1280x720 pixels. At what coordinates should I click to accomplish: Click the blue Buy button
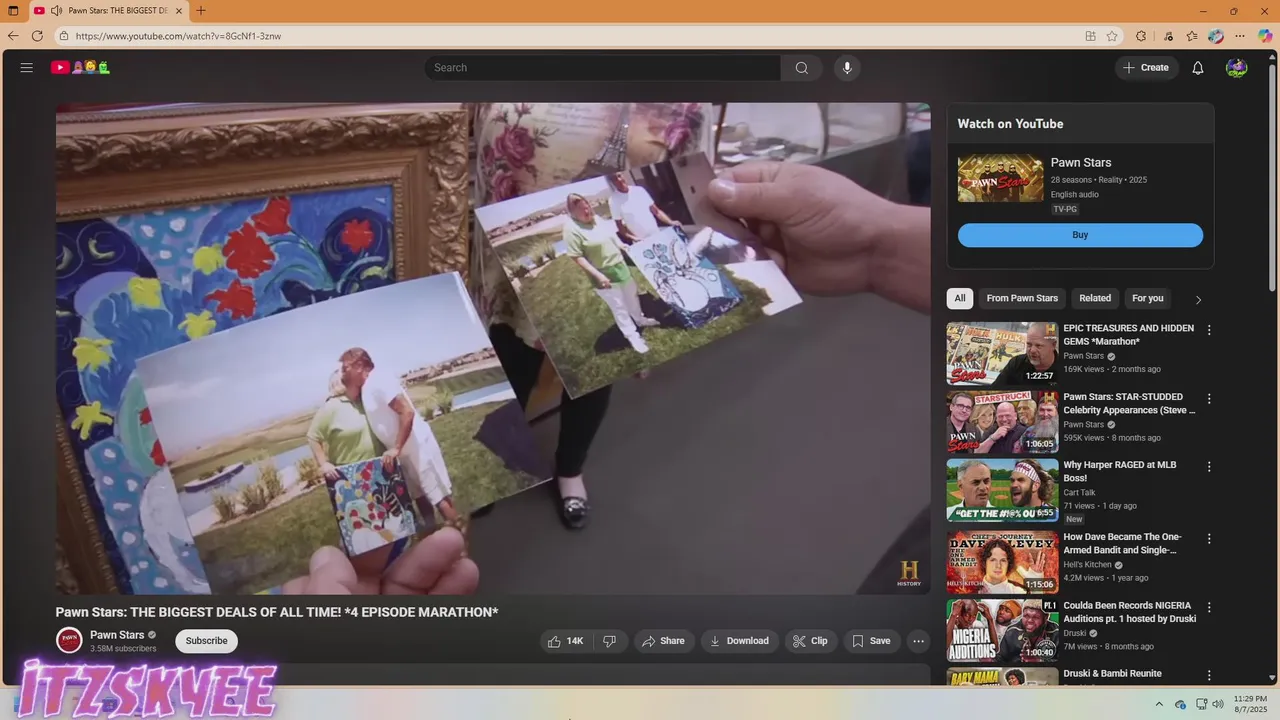[x=1080, y=235]
